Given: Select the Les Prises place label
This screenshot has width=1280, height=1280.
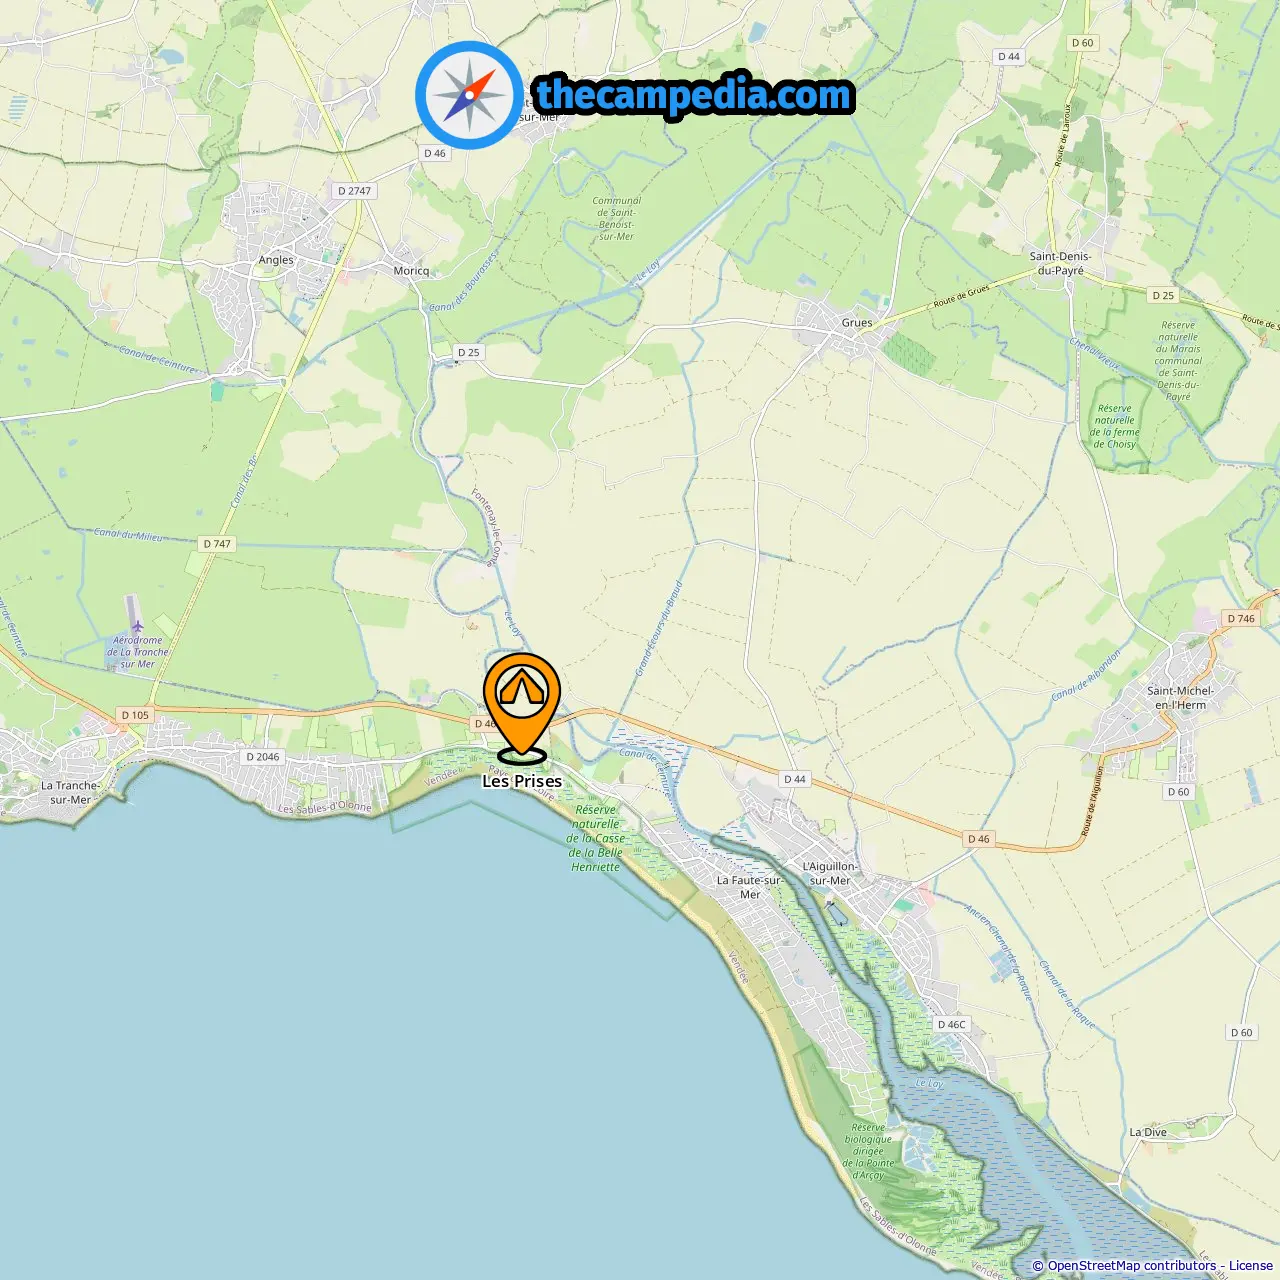Looking at the screenshot, I should click(522, 781).
